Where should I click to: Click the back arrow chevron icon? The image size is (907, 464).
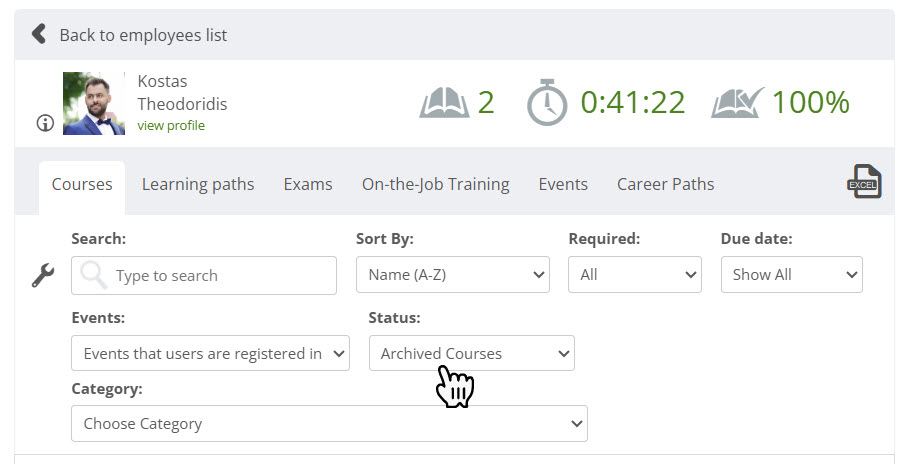39,34
